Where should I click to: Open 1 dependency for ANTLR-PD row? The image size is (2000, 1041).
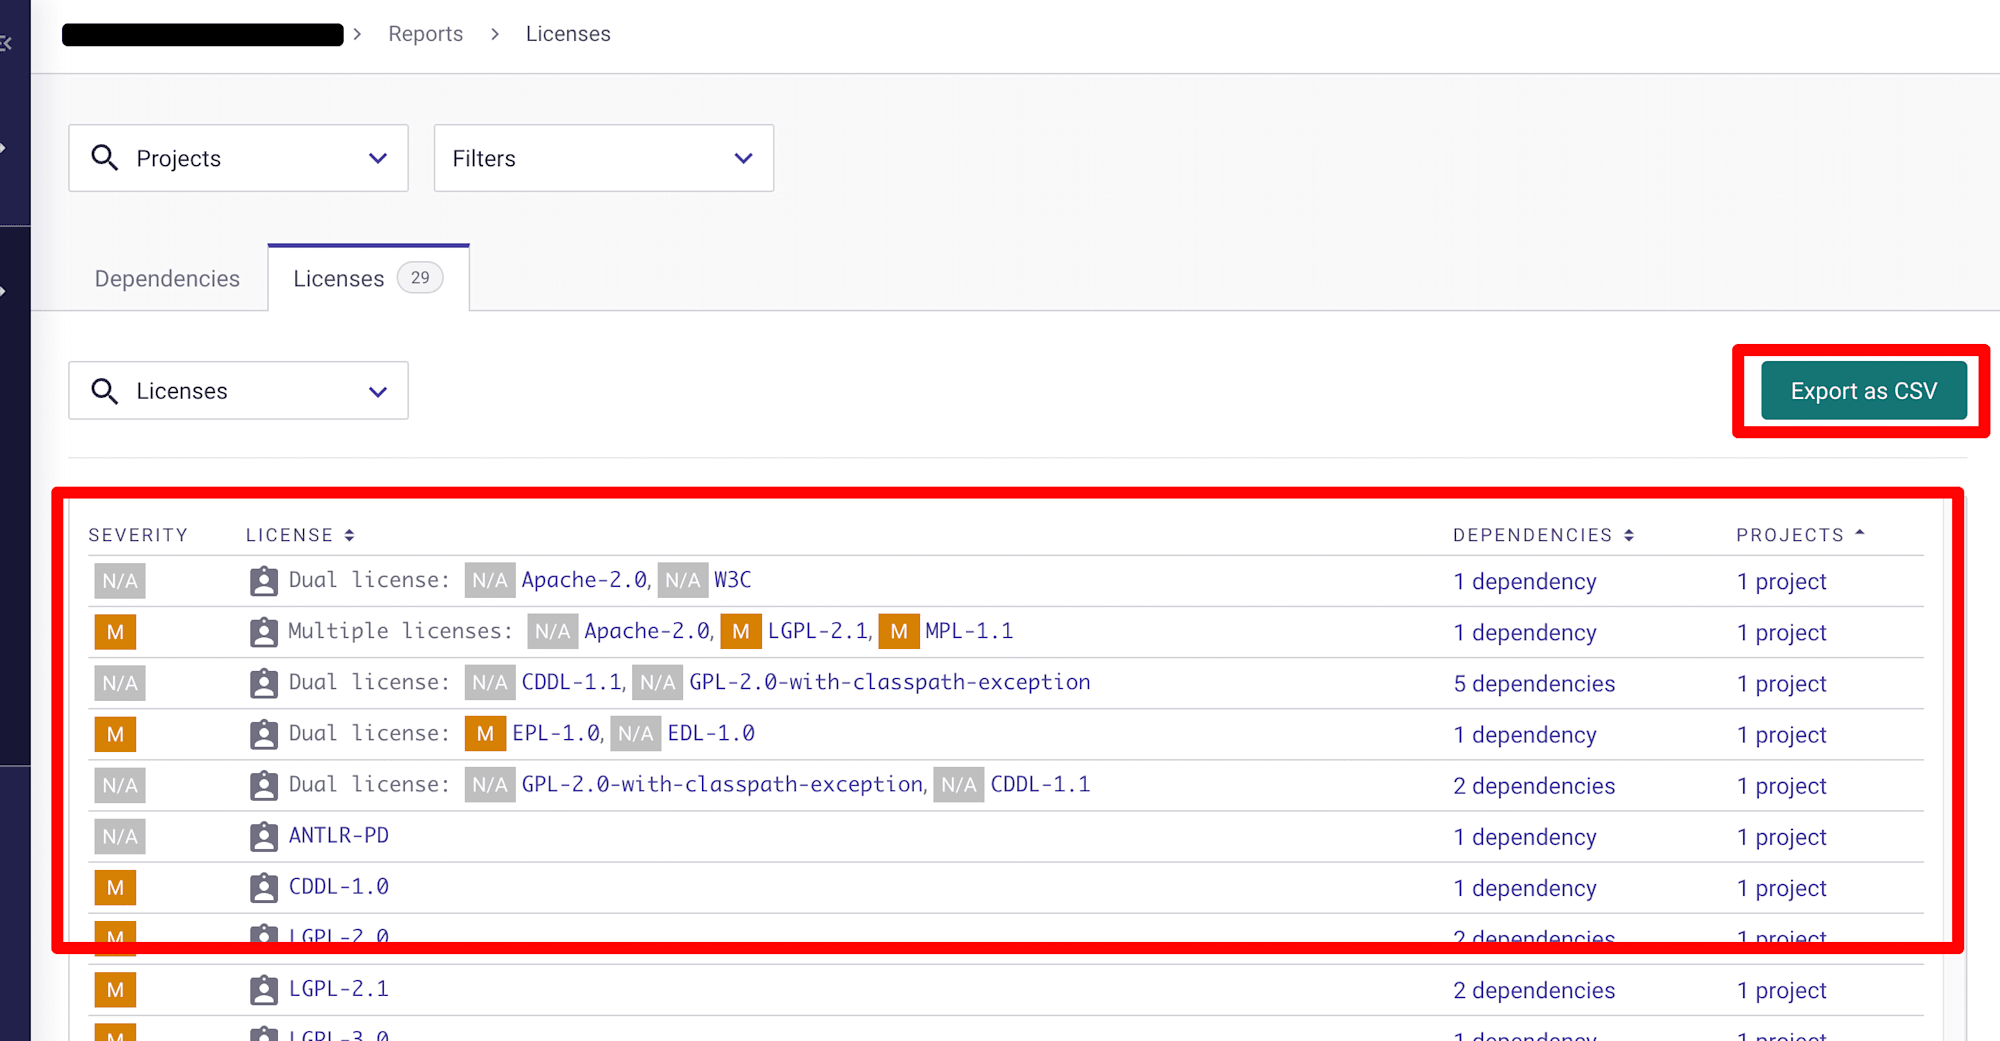coord(1525,837)
